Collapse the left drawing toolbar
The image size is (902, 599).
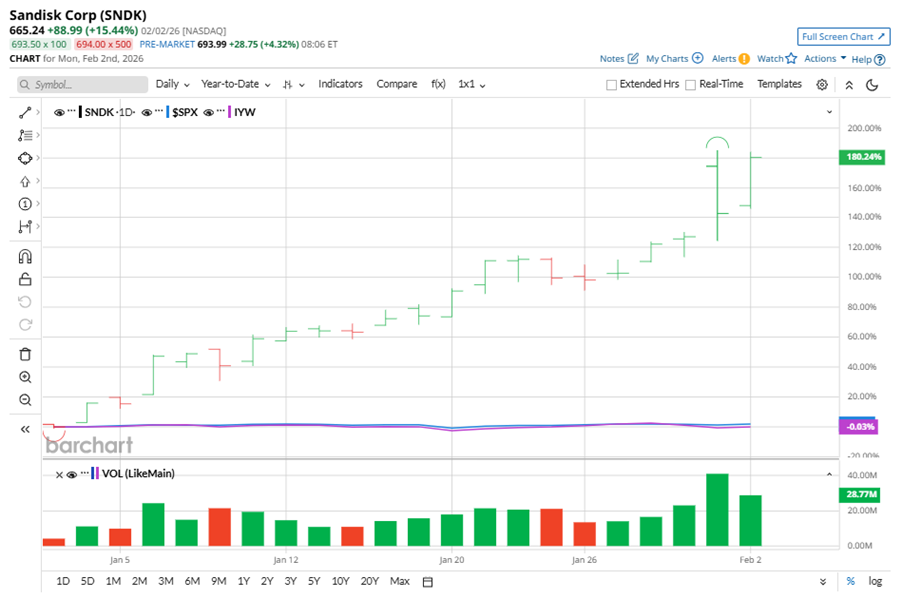[25, 429]
